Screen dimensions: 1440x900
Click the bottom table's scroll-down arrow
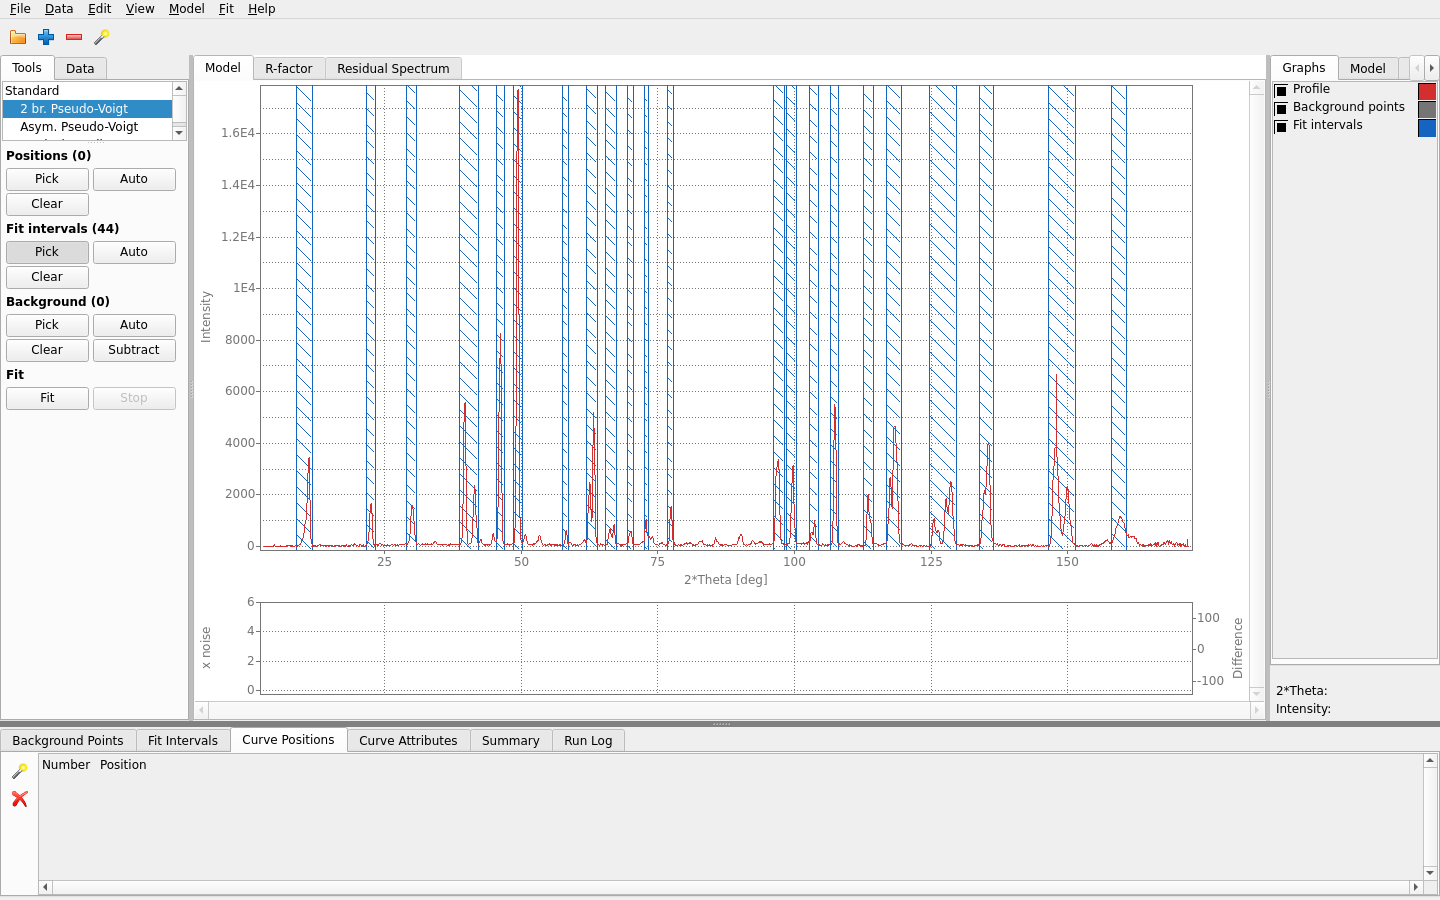click(x=1430, y=873)
